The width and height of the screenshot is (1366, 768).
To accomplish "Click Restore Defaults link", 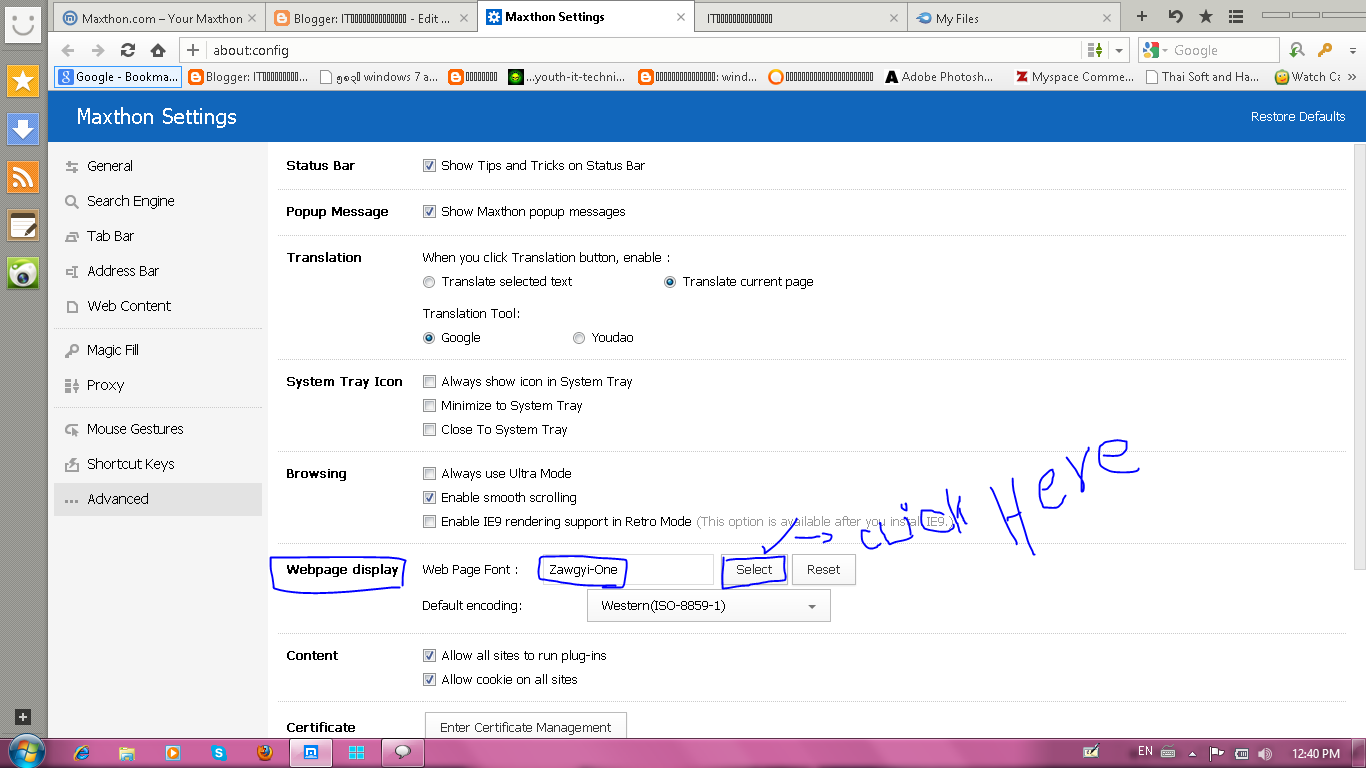I will pos(1298,117).
